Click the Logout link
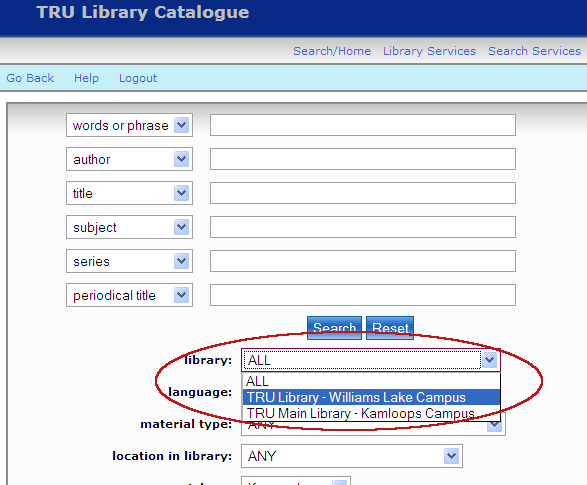Viewport: 587px width, 485px height. click(138, 78)
